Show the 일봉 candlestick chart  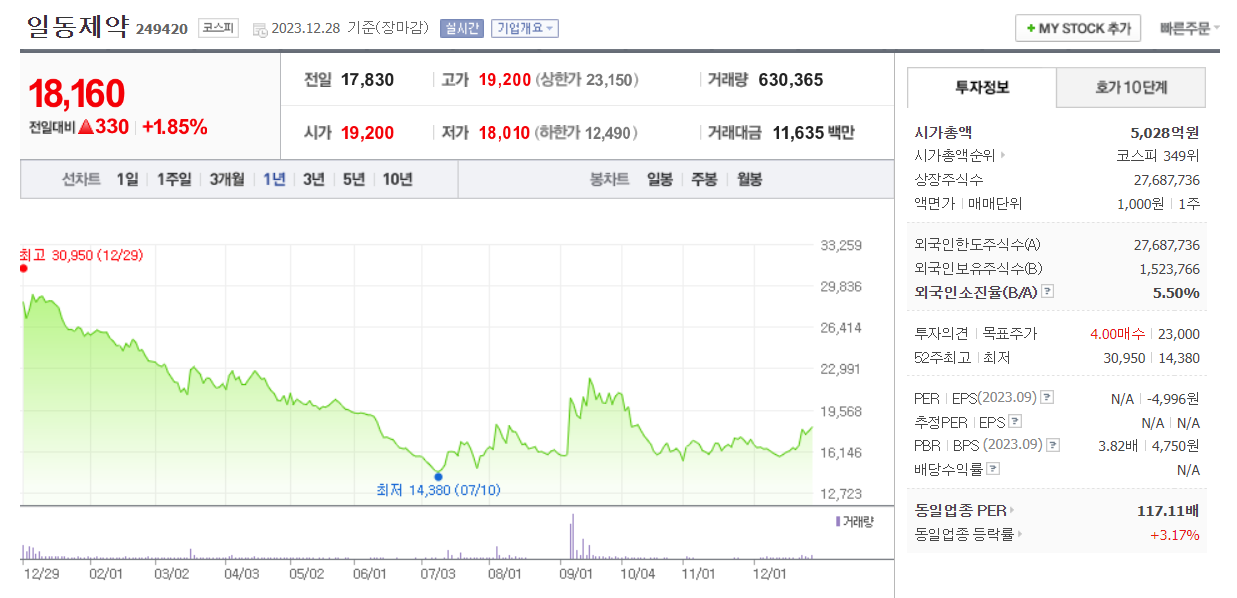click(660, 180)
